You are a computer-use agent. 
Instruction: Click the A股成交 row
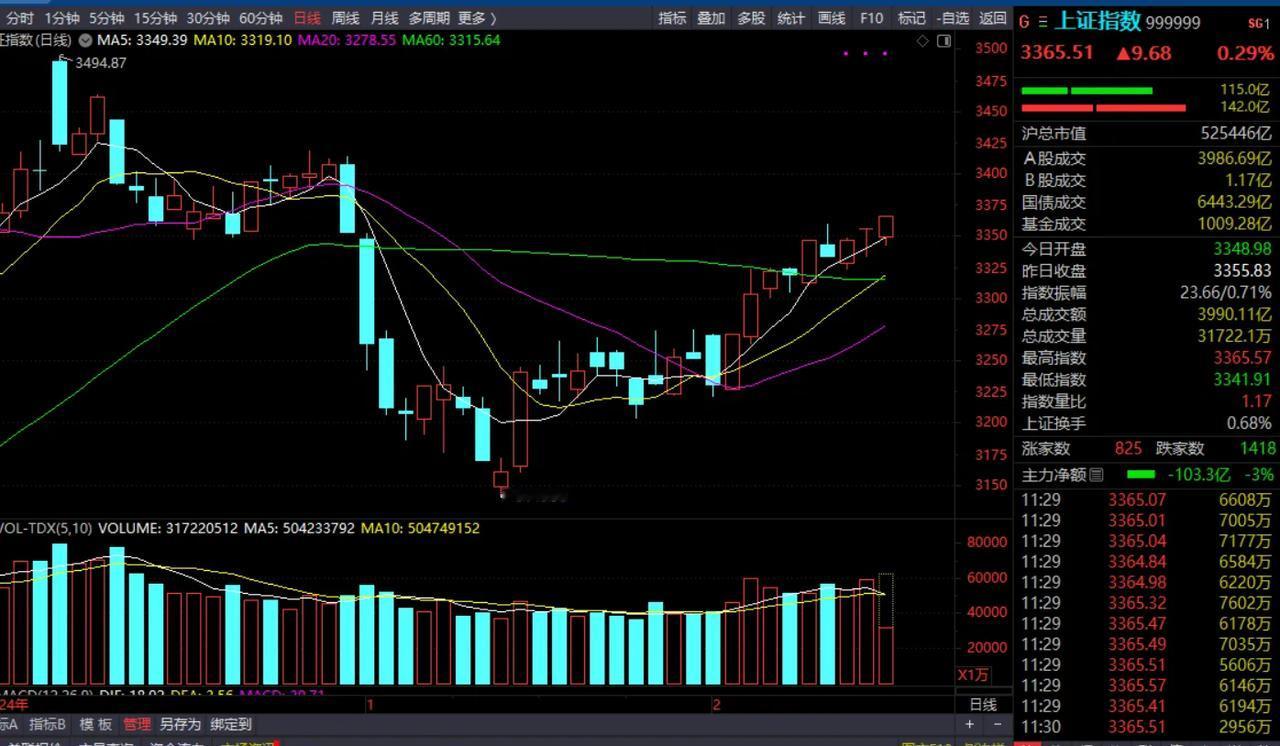click(1146, 158)
